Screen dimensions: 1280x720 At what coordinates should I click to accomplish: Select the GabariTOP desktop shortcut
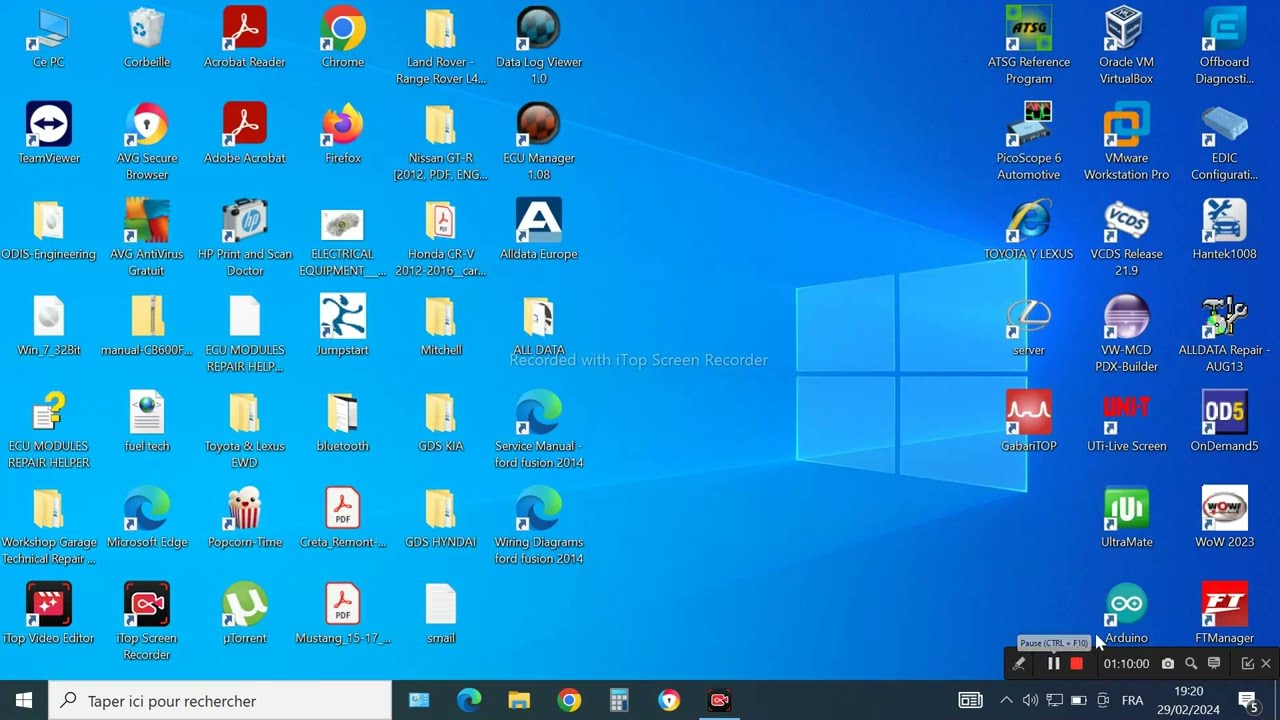[x=1029, y=422]
